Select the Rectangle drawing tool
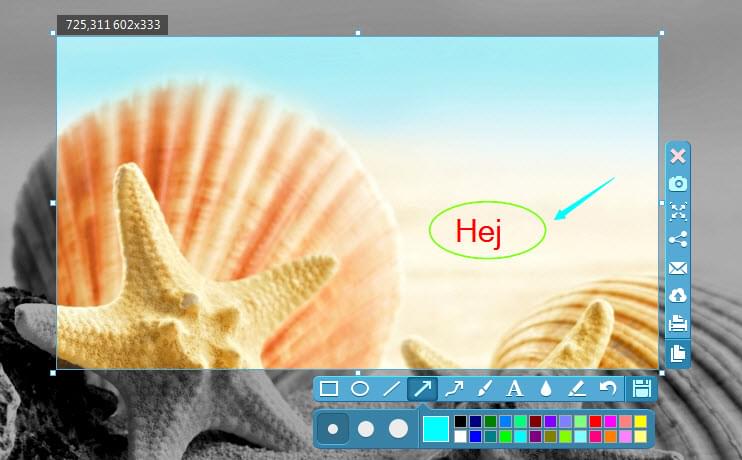This screenshot has height=460, width=742. pyautogui.click(x=329, y=389)
